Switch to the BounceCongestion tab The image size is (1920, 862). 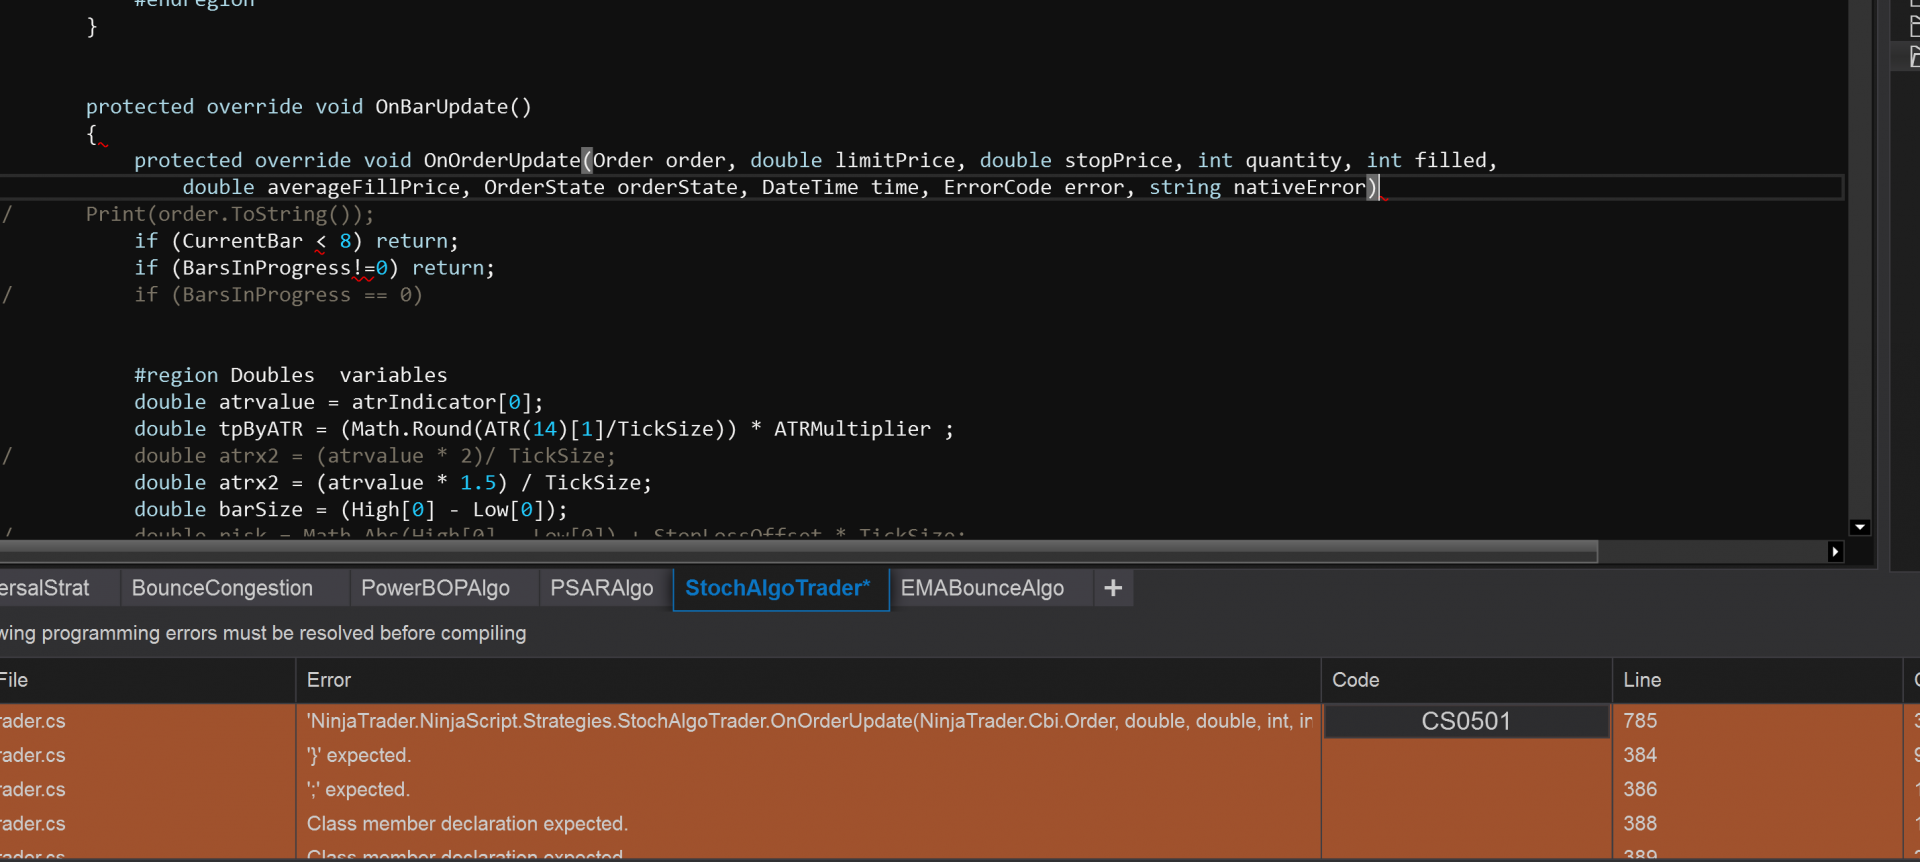[222, 588]
